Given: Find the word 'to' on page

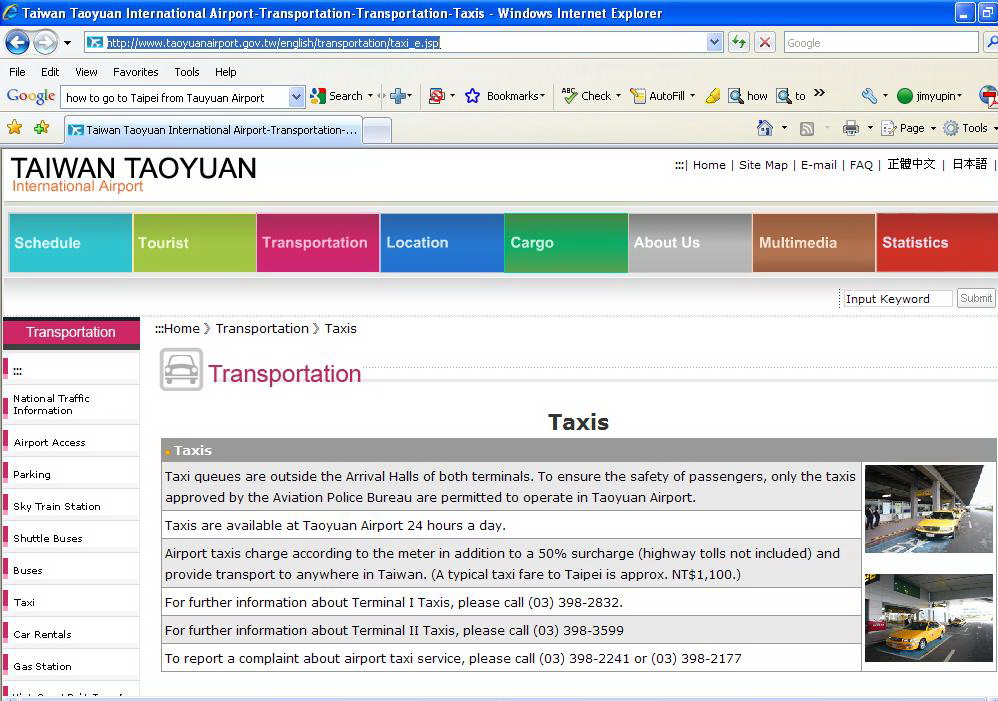Looking at the screenshot, I should point(791,96).
